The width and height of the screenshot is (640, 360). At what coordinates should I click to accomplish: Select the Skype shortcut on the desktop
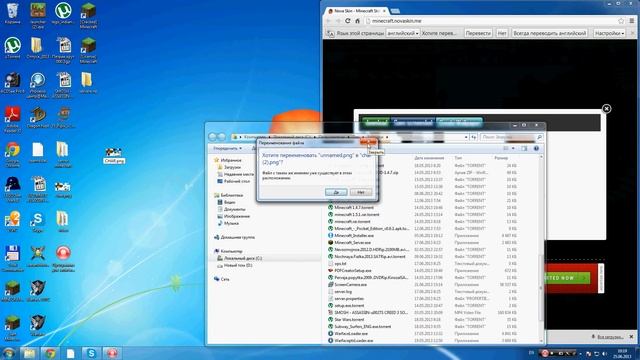click(x=38, y=222)
